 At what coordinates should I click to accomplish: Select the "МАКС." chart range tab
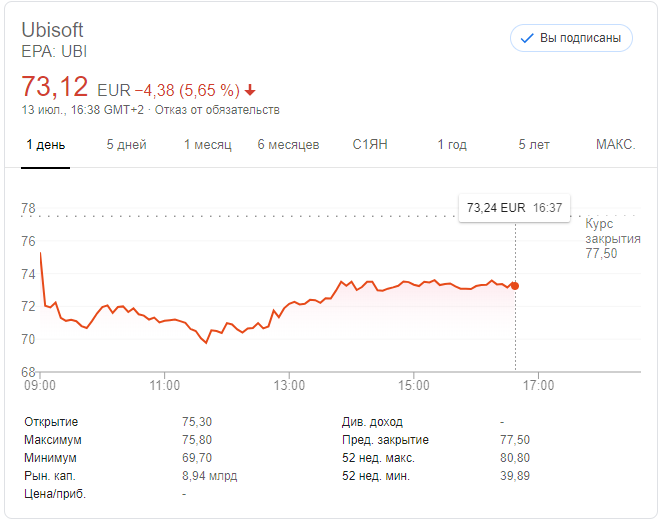pyautogui.click(x=615, y=145)
